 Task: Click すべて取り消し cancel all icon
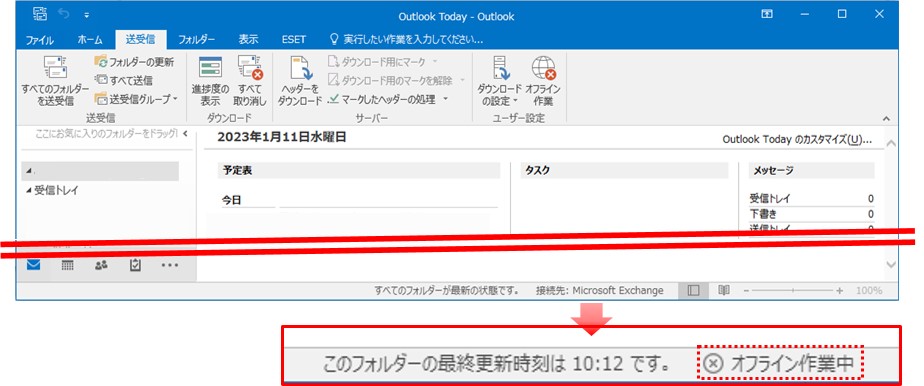pos(250,81)
